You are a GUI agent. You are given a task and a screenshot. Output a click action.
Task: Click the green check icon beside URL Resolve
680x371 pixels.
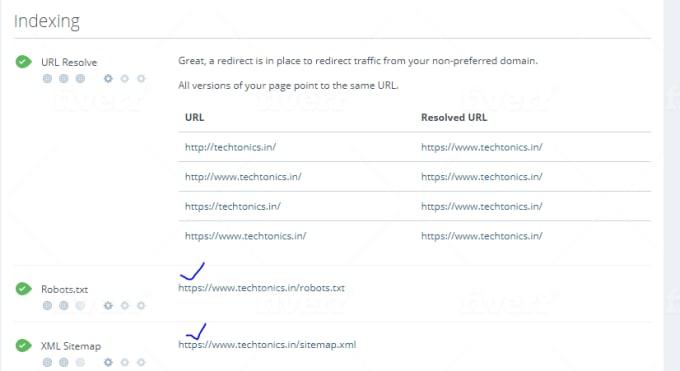point(23,62)
